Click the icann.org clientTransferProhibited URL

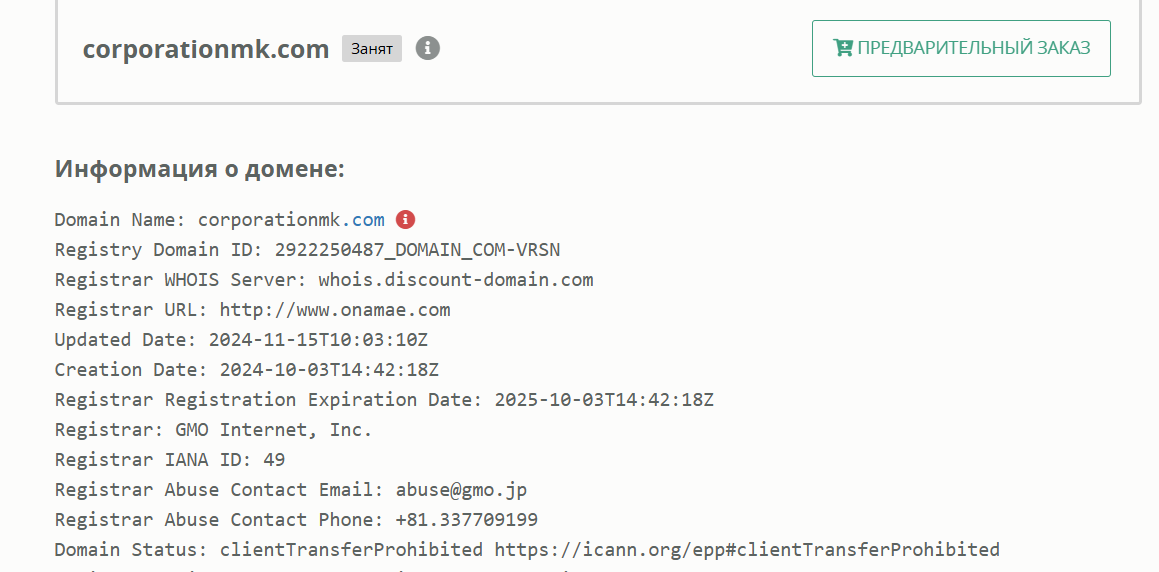pyautogui.click(x=747, y=550)
